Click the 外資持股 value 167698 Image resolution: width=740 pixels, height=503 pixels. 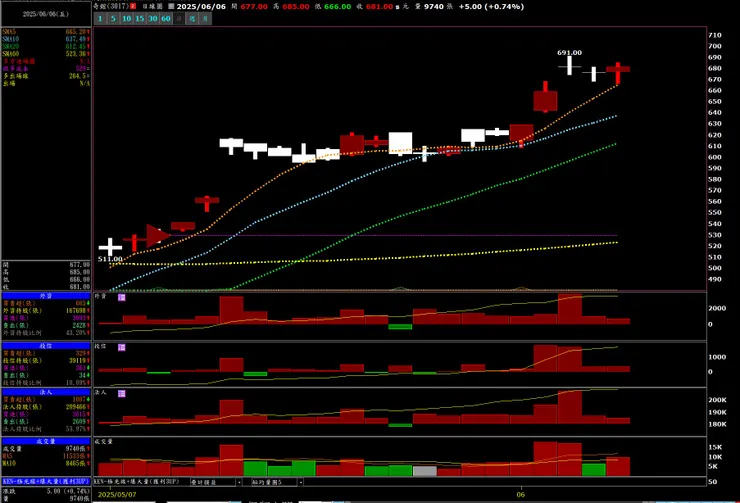click(x=77, y=311)
